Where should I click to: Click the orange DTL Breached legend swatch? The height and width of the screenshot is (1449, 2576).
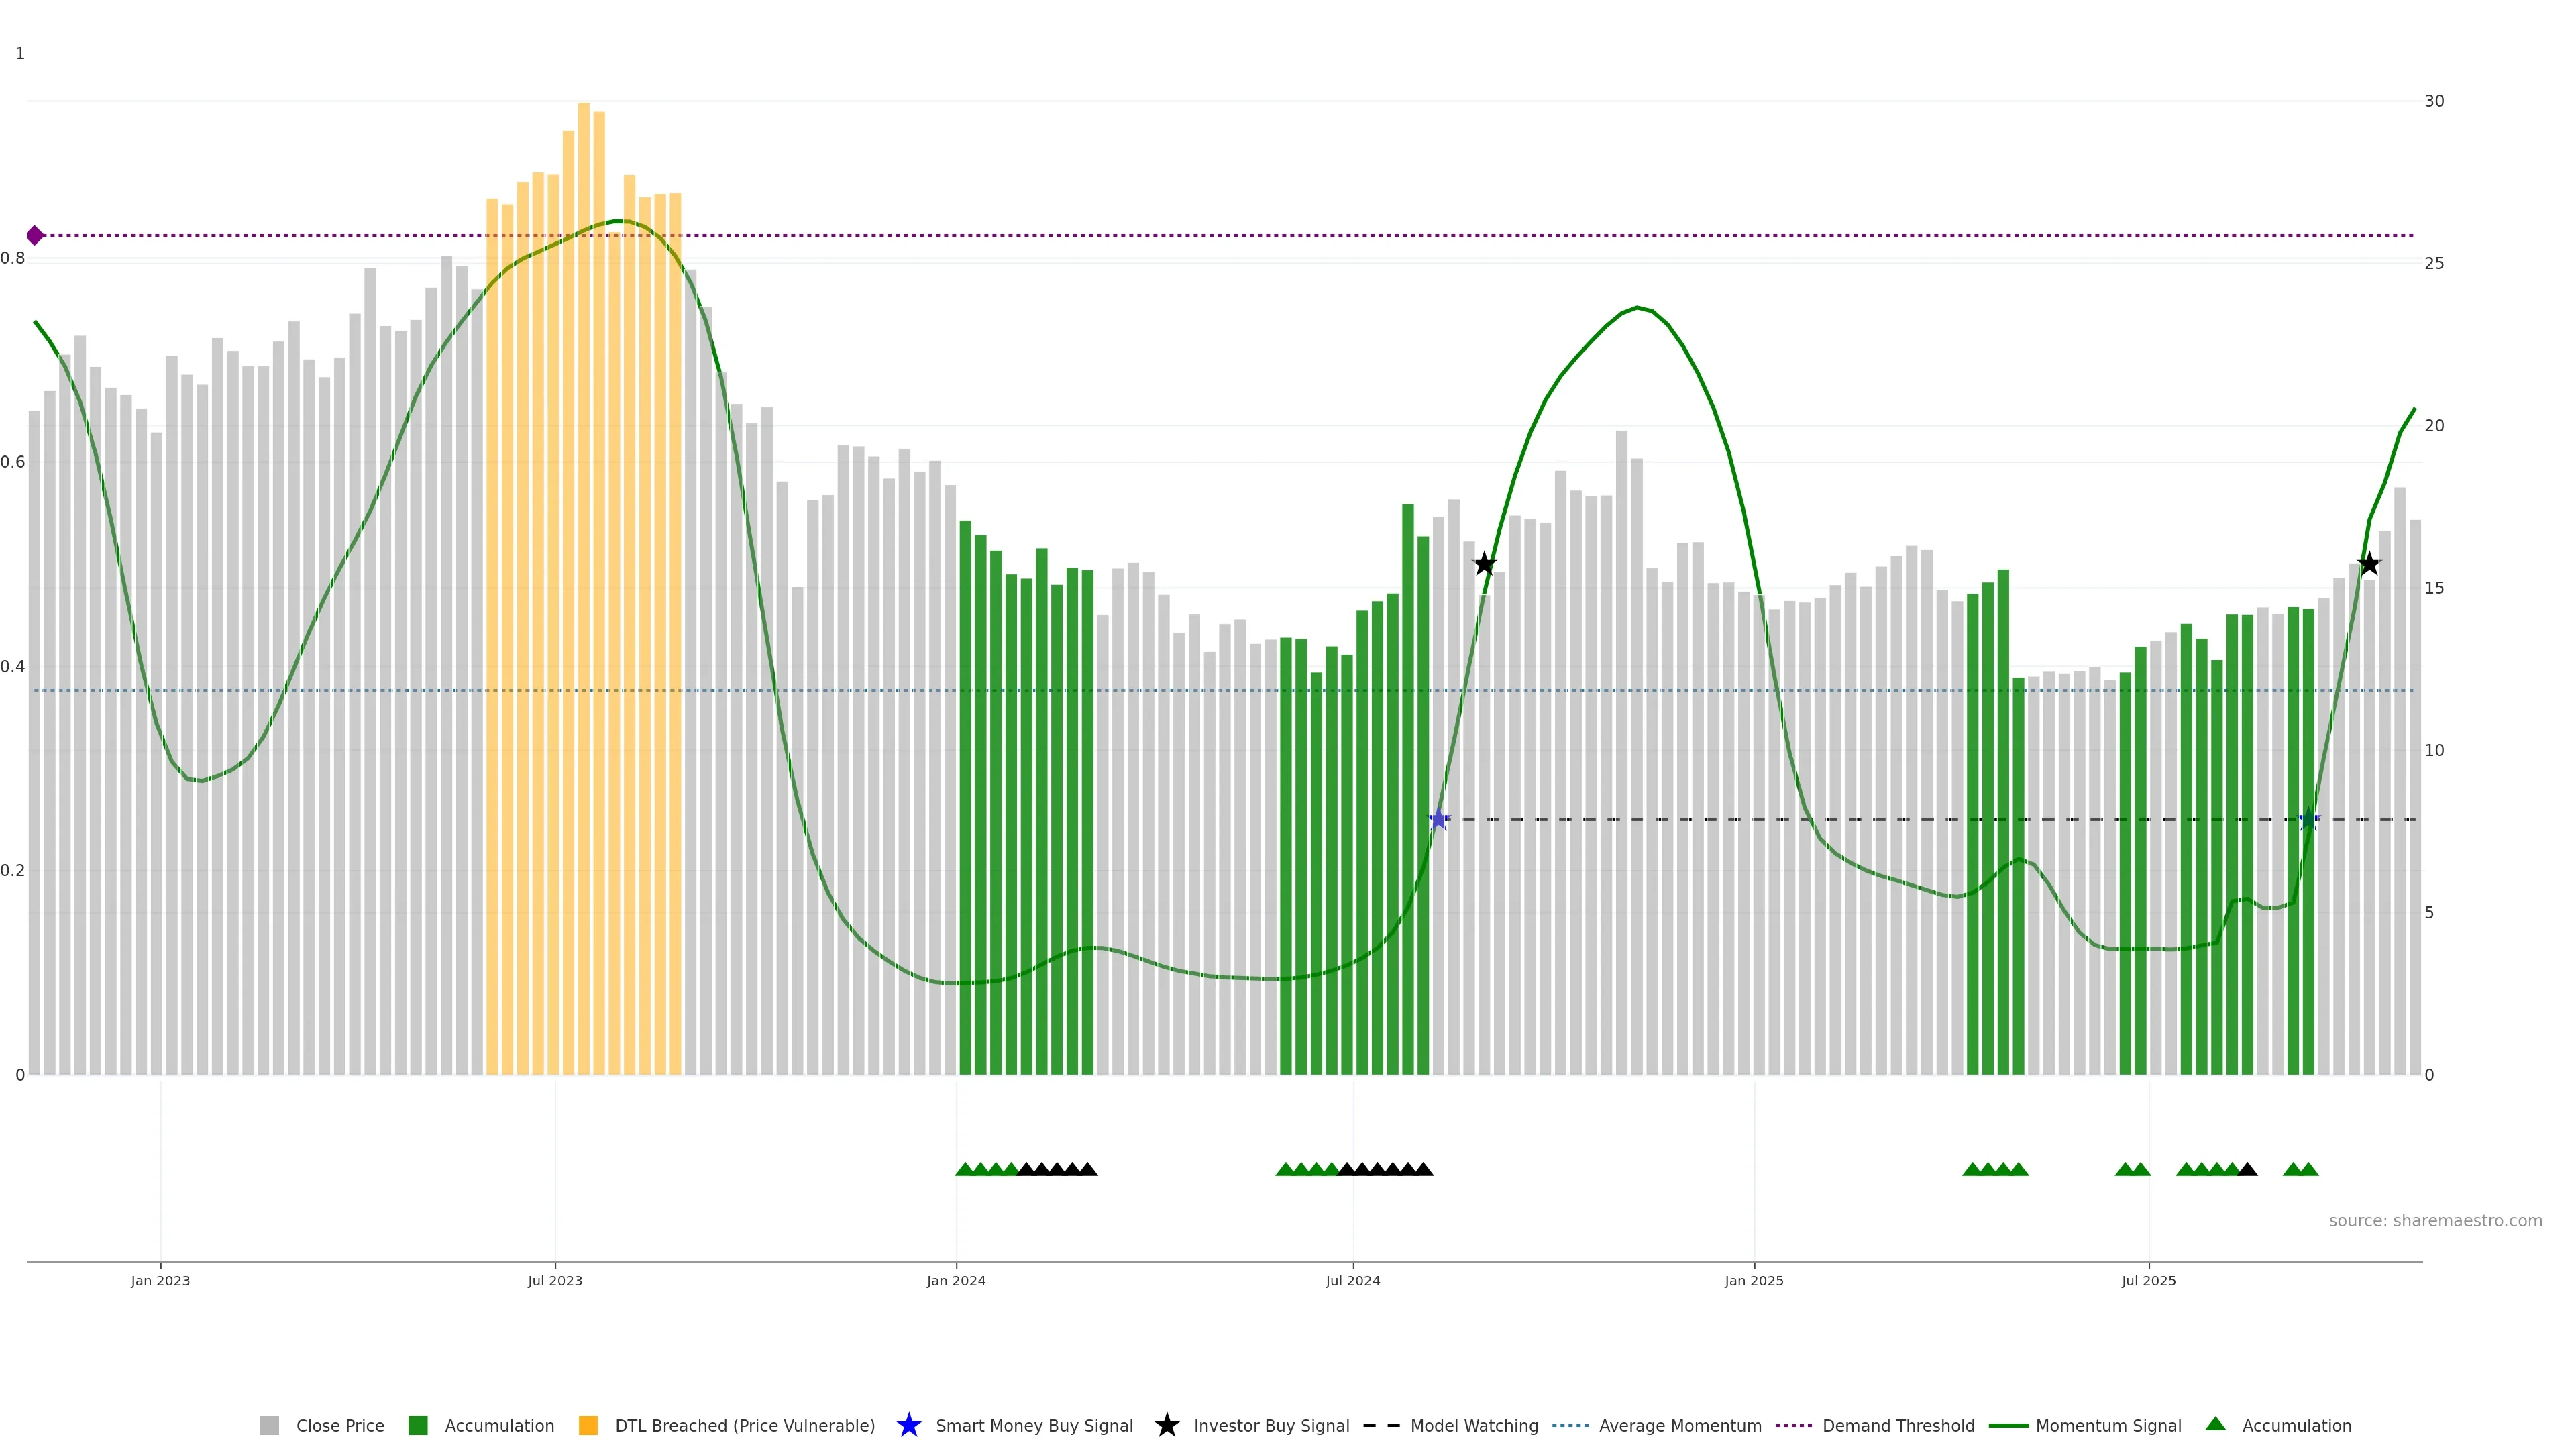(x=588, y=1426)
